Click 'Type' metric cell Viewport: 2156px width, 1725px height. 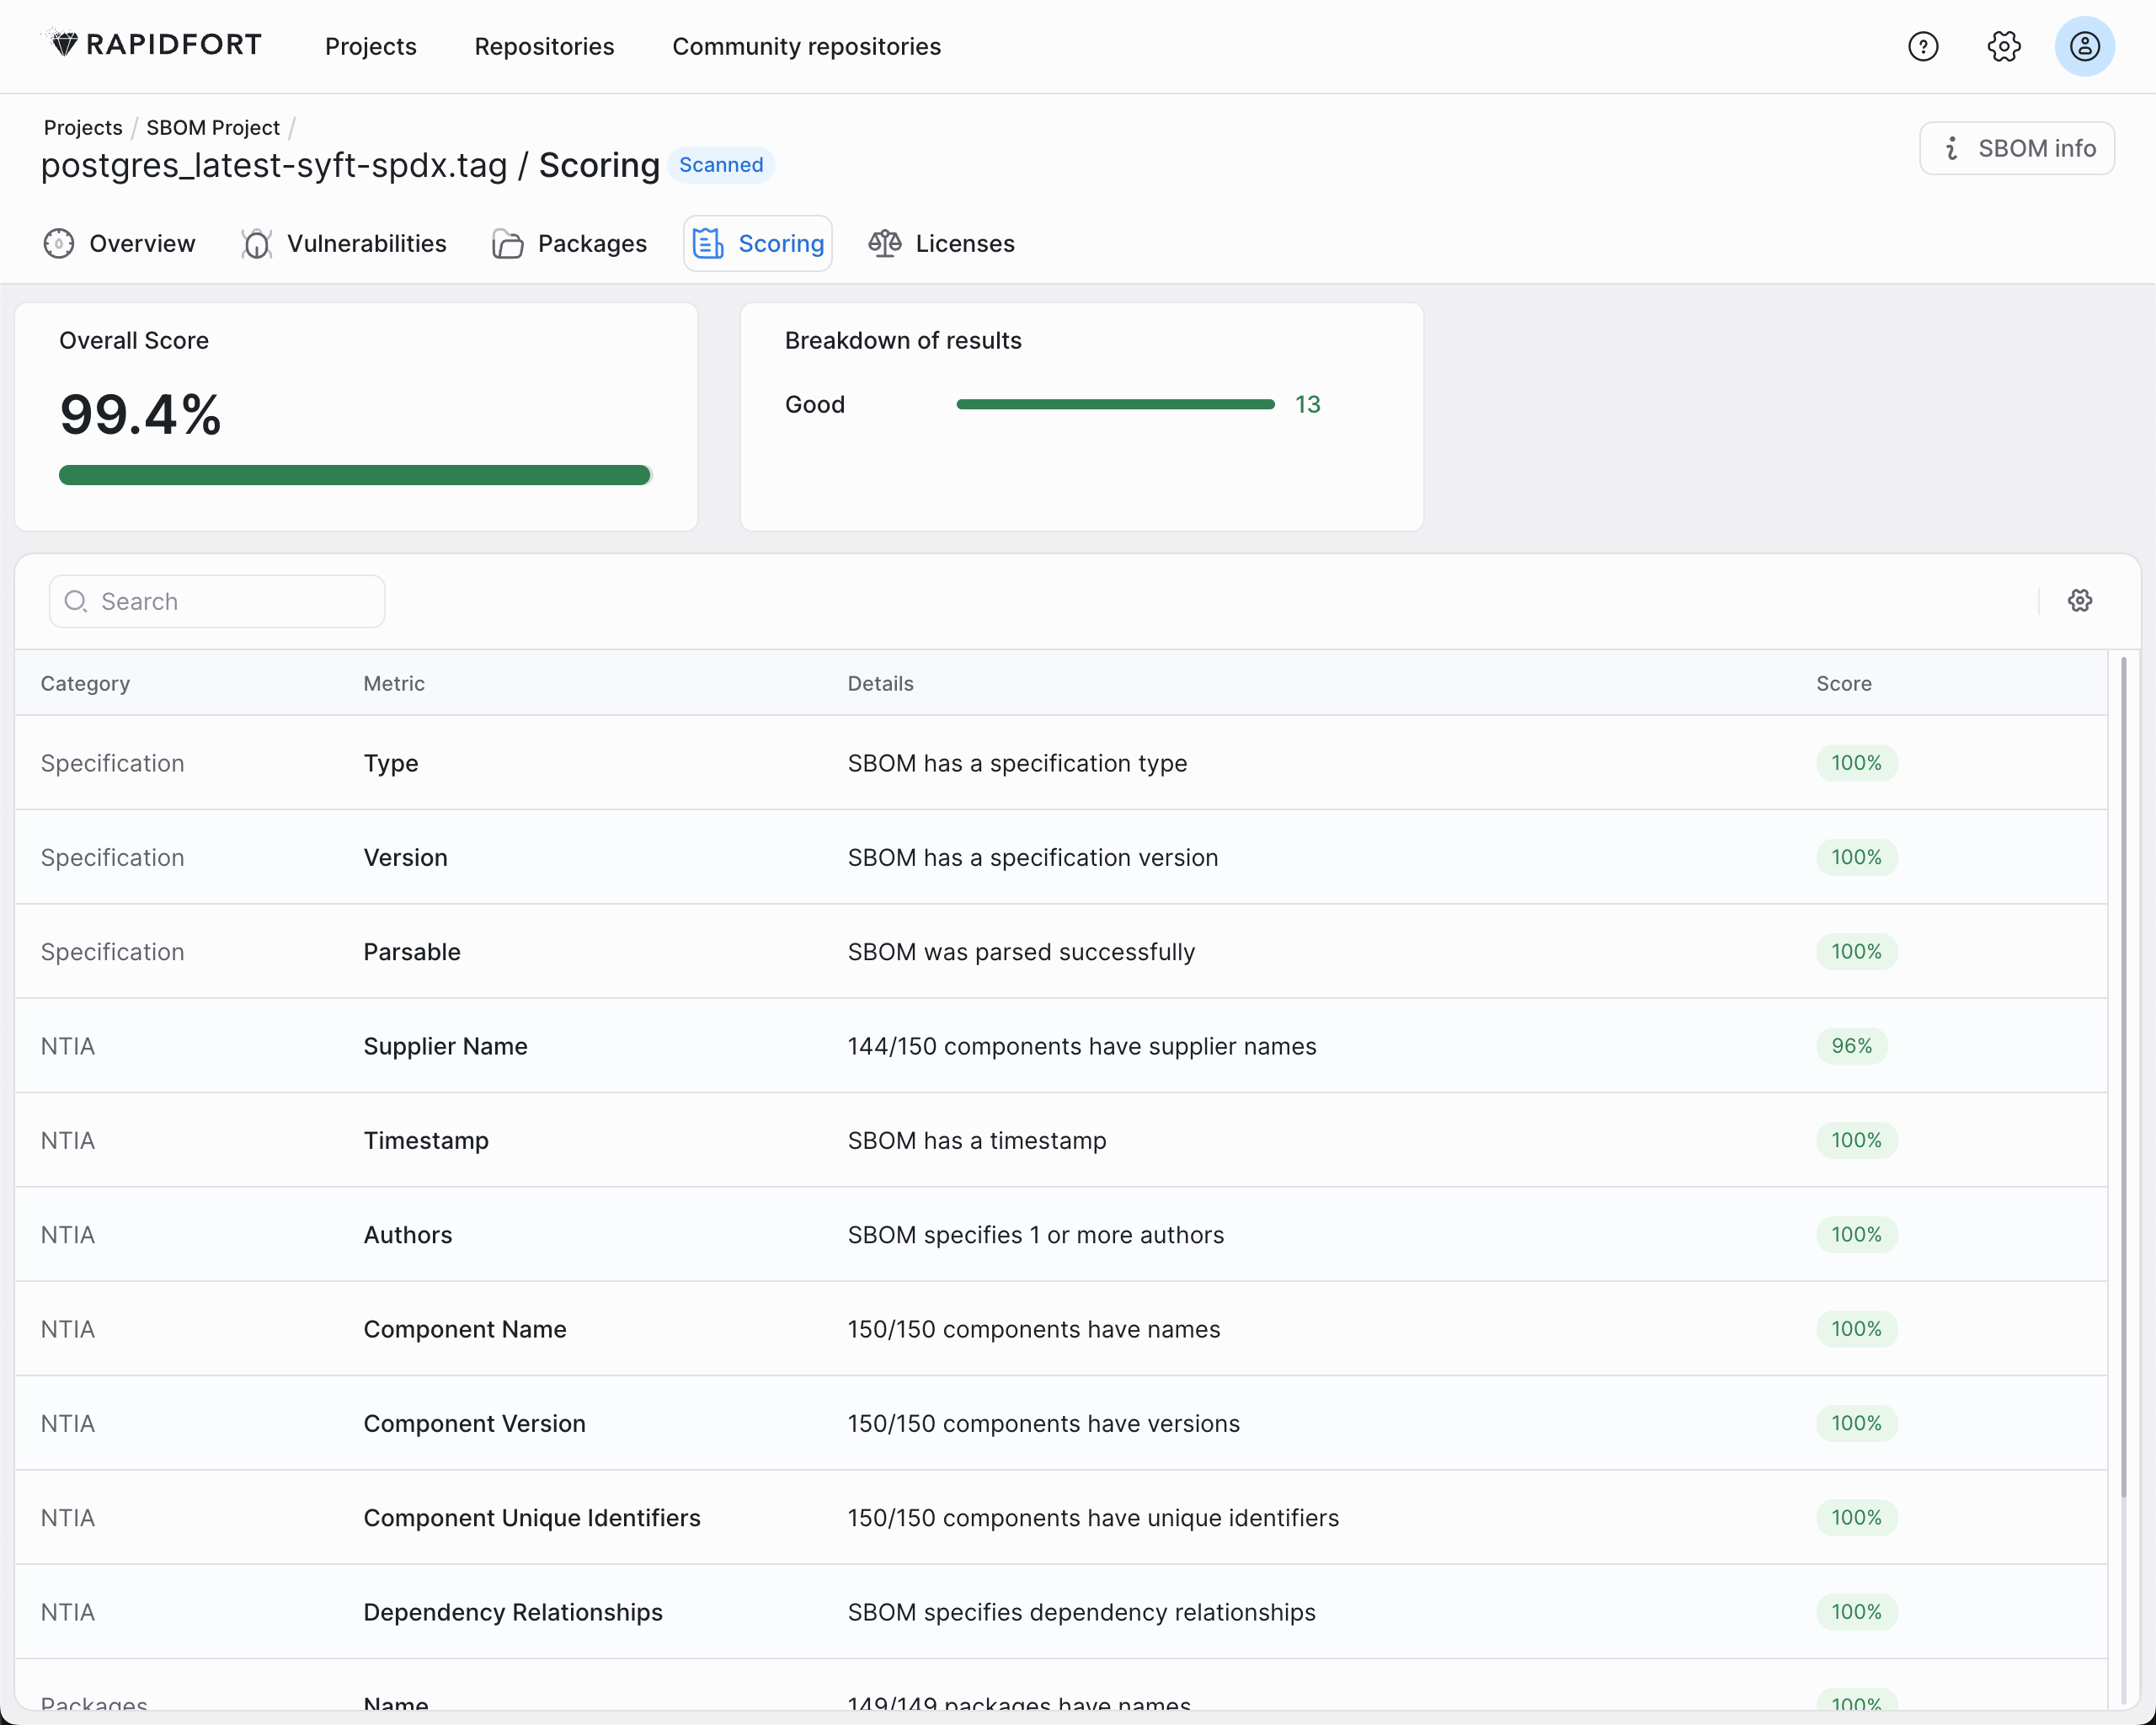(390, 763)
